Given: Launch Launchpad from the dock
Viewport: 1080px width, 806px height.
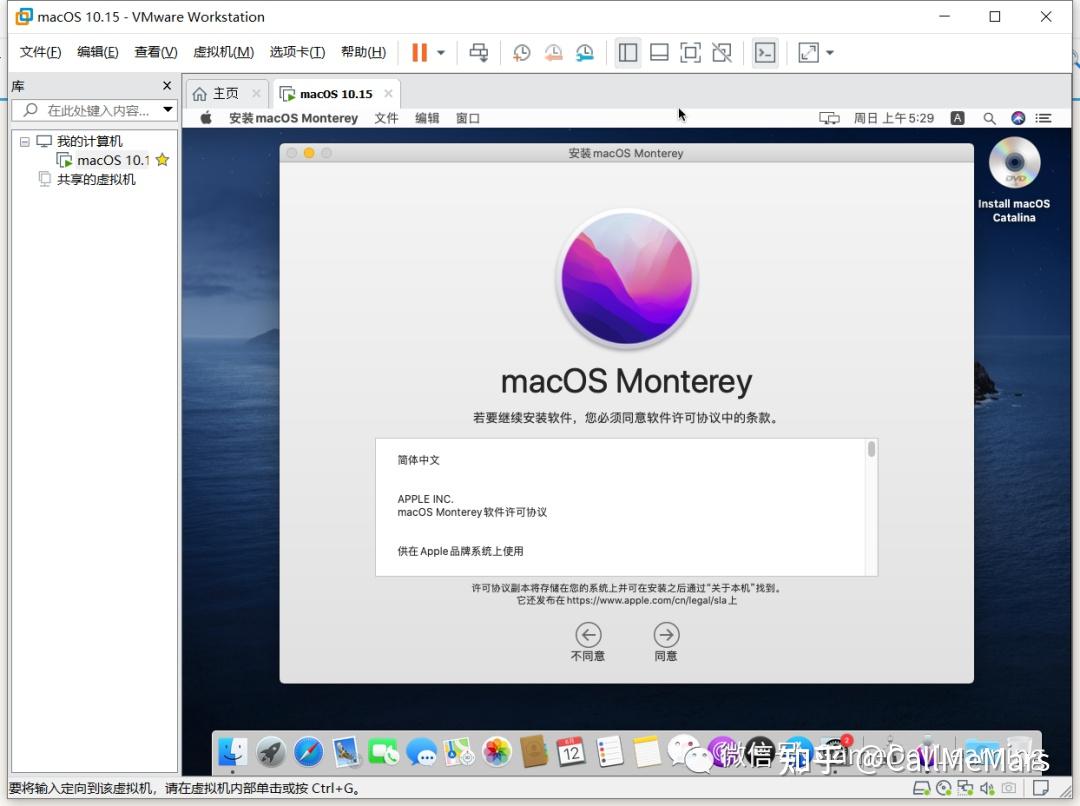Looking at the screenshot, I should 271,752.
